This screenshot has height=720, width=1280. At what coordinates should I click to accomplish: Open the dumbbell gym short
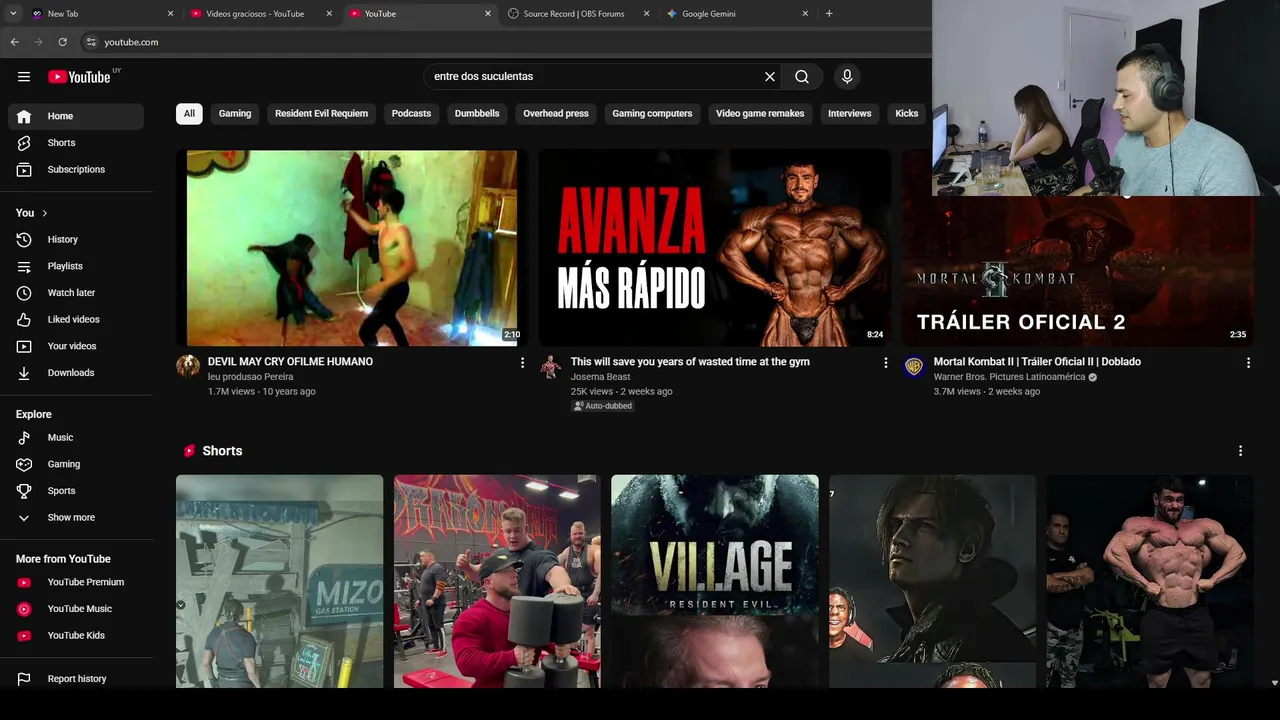[x=497, y=581]
